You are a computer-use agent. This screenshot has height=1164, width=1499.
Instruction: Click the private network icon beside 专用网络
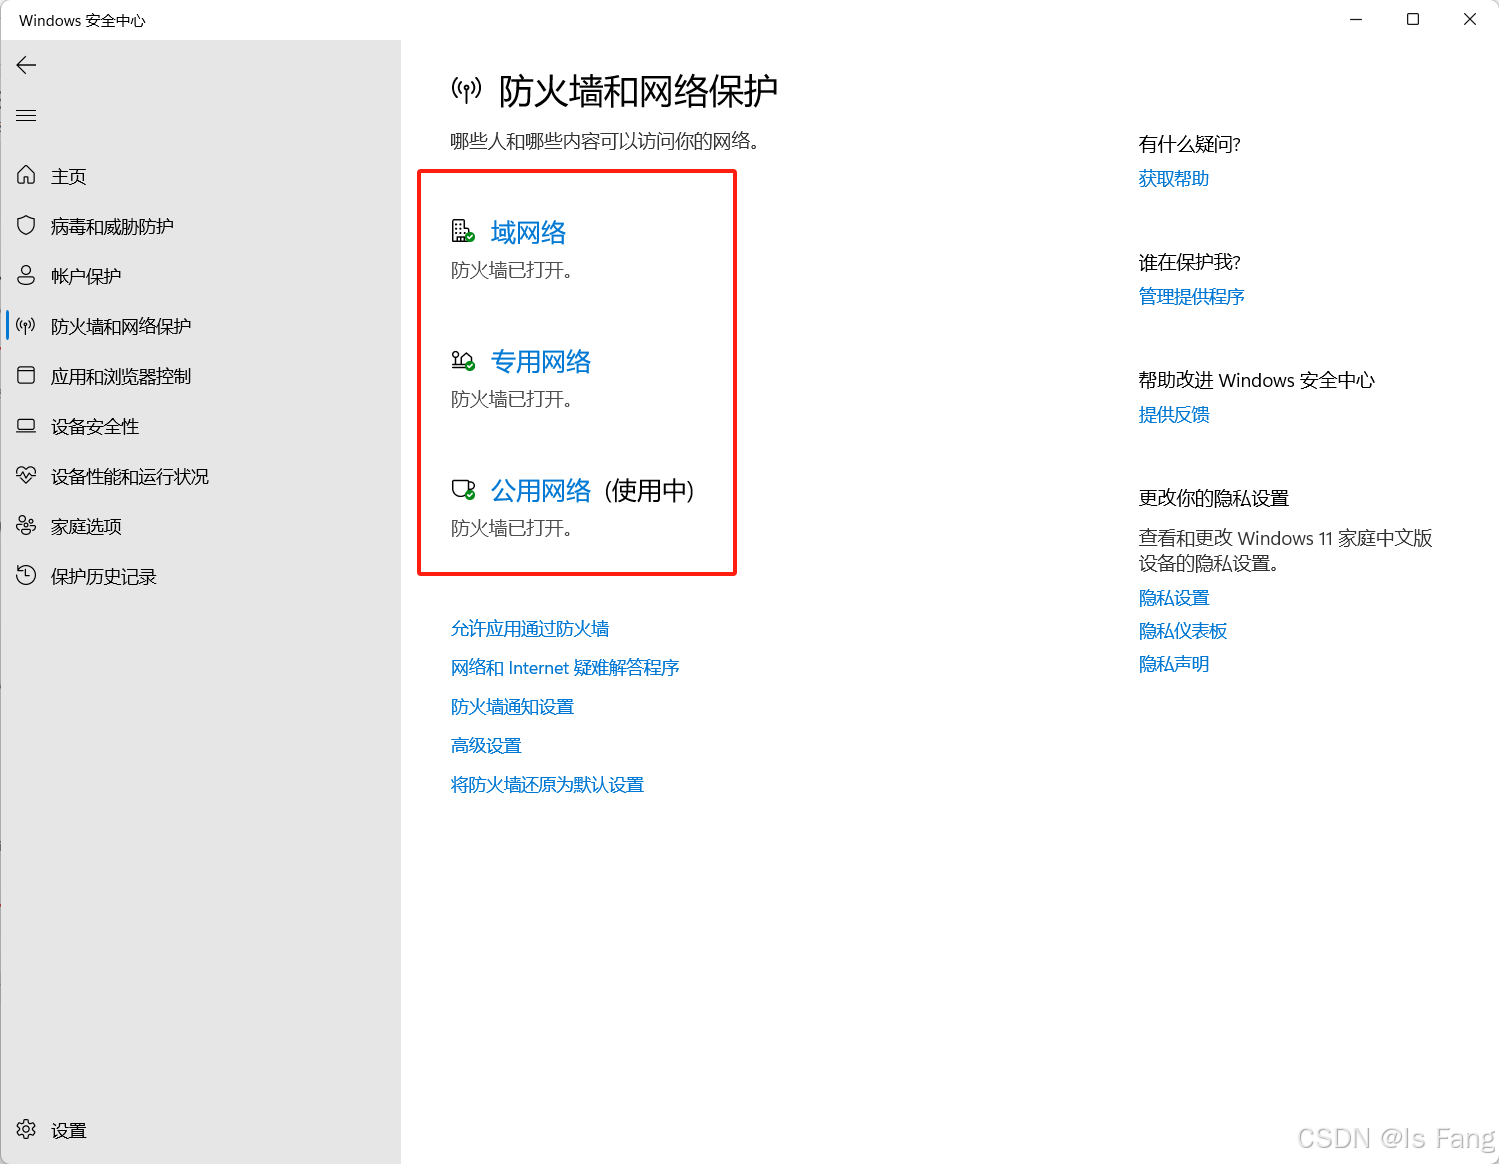[x=462, y=360]
